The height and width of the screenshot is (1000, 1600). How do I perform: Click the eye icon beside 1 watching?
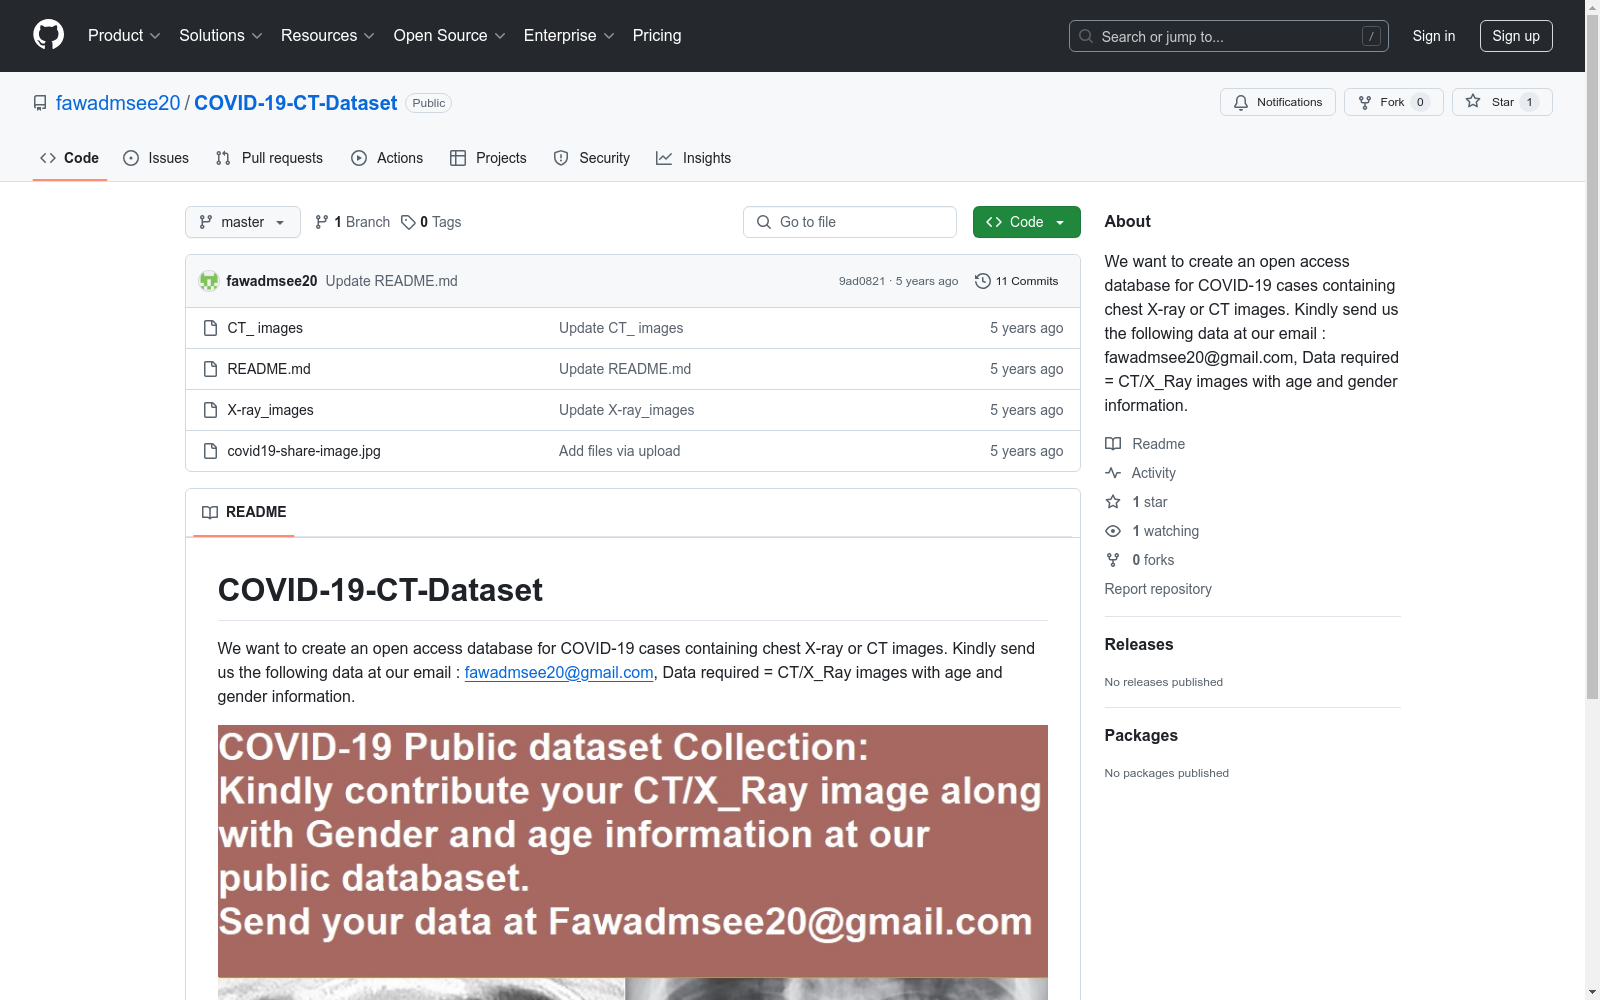(x=1113, y=531)
